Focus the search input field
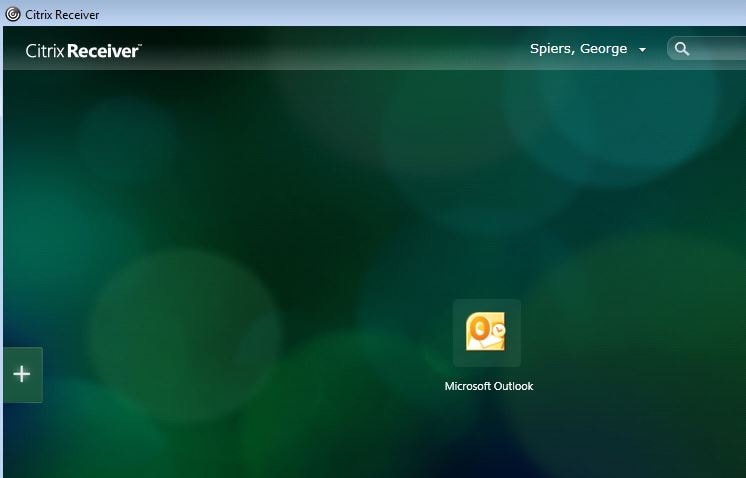Screen dimensions: 746x478 [707, 49]
